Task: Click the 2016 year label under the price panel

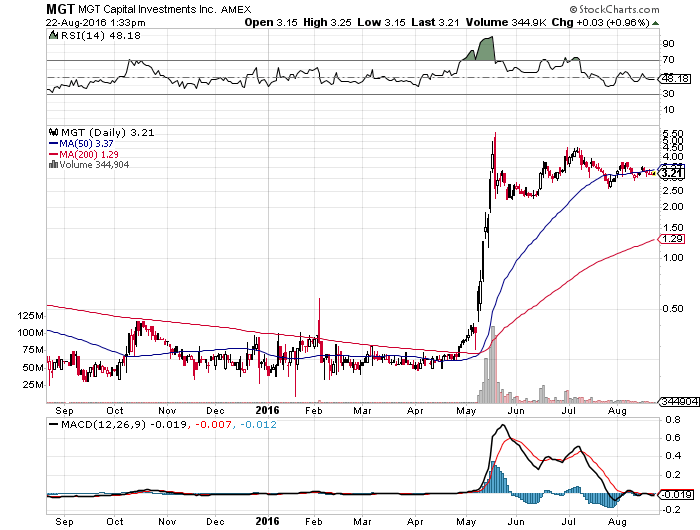Action: 267,410
